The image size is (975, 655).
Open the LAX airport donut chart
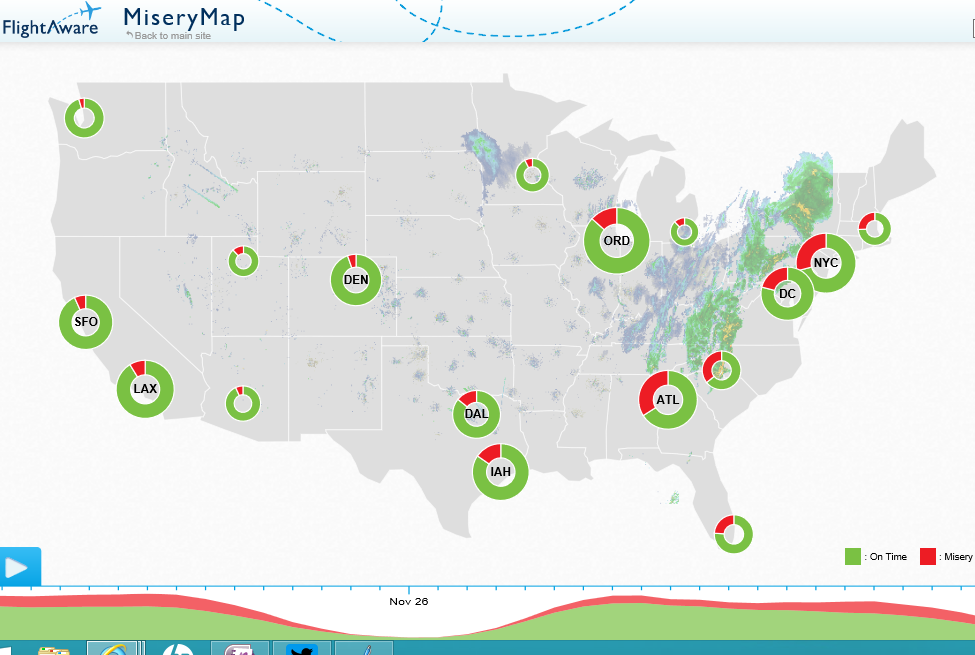click(145, 389)
